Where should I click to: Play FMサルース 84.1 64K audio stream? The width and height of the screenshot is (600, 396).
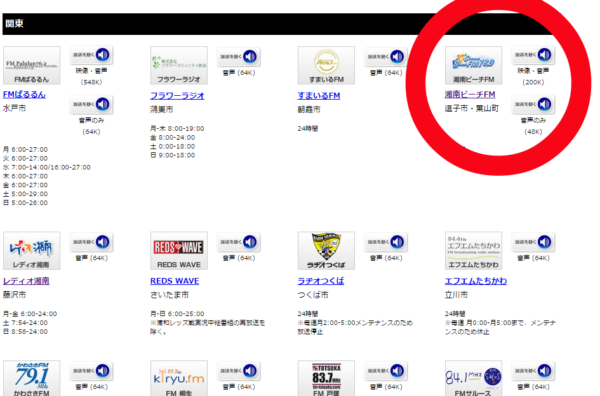[x=533, y=371]
